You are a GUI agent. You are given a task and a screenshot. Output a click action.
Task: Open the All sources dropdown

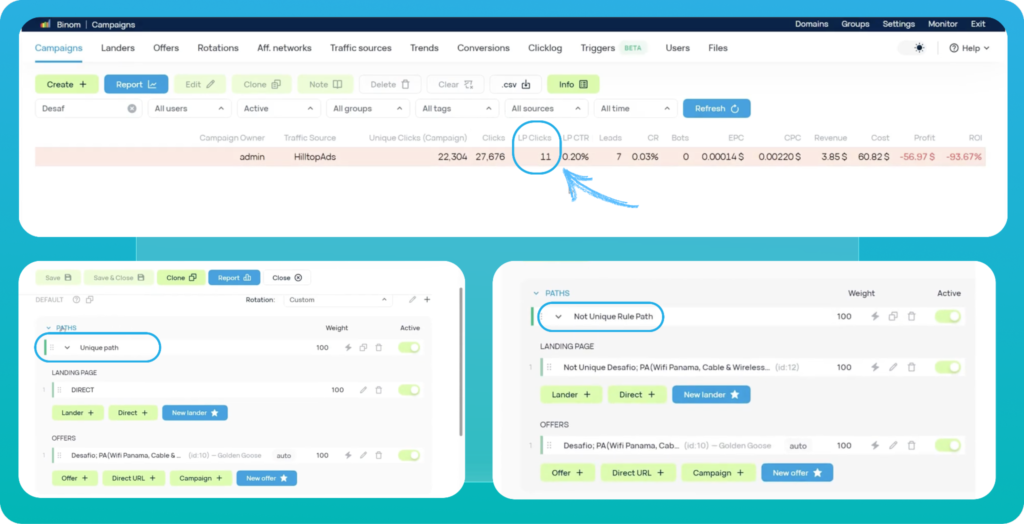tap(546, 108)
